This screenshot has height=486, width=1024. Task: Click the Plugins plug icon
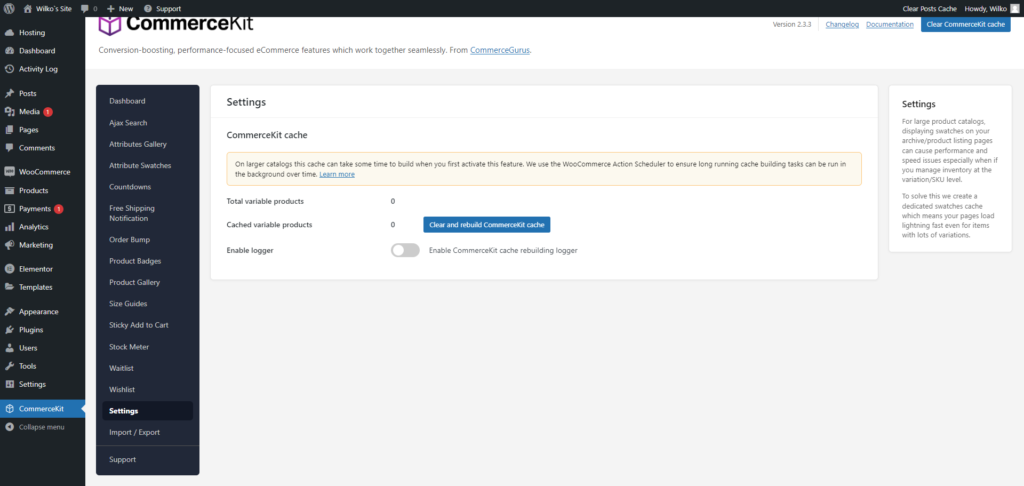tap(9, 330)
